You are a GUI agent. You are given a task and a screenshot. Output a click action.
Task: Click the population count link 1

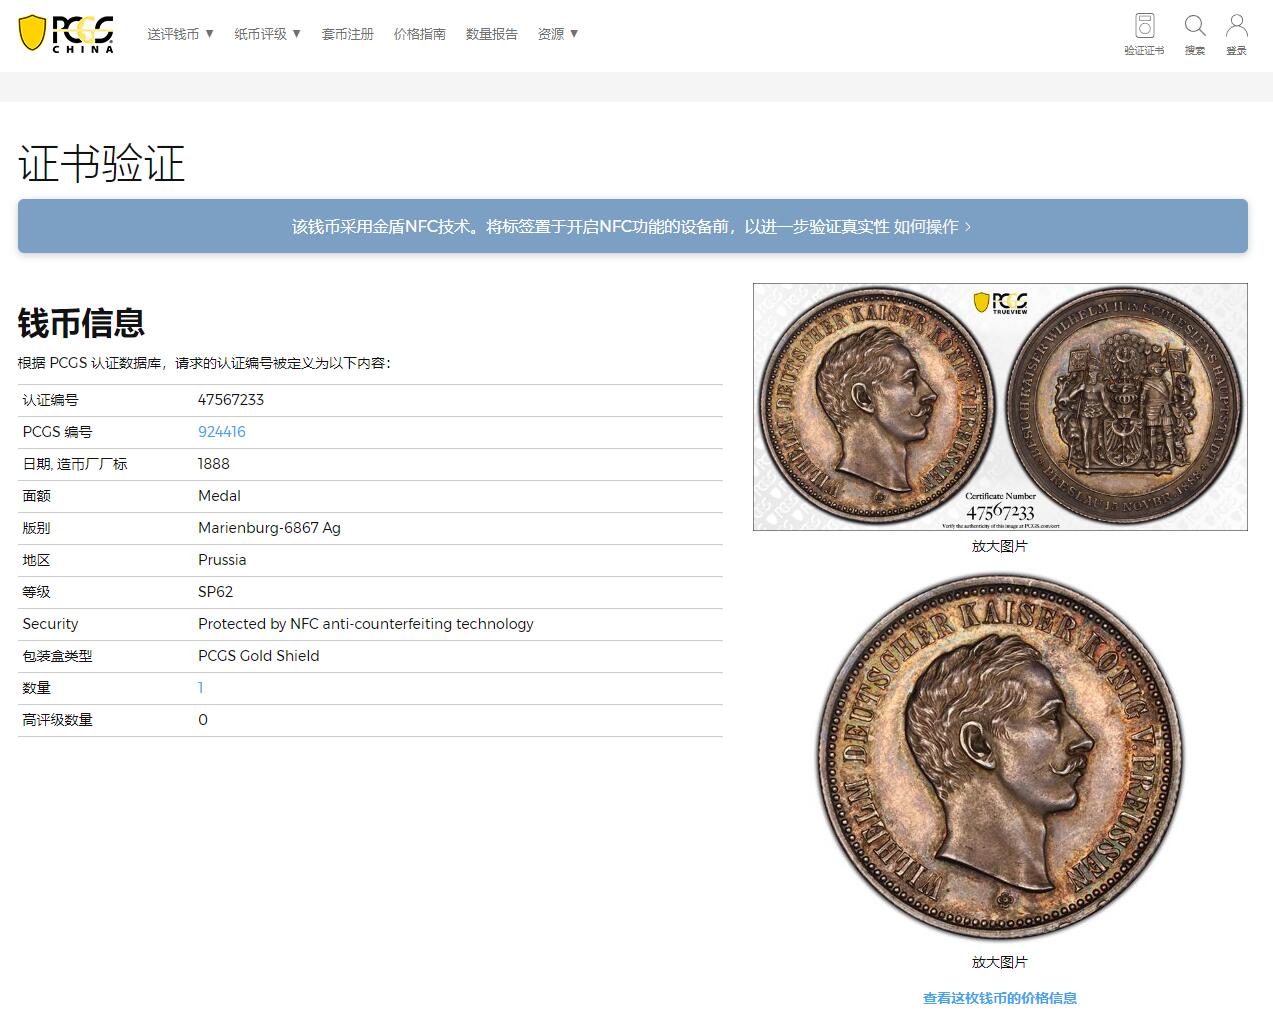(x=201, y=688)
